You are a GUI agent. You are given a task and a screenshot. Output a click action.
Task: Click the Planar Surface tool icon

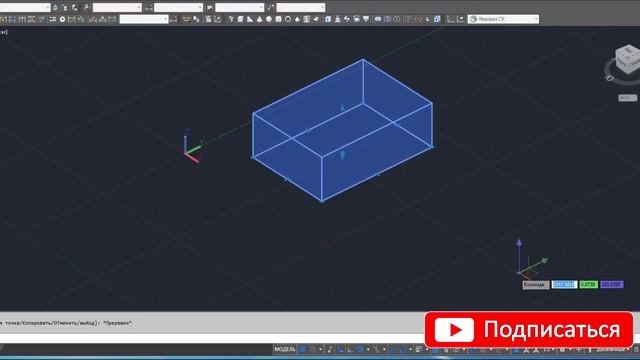point(316,19)
